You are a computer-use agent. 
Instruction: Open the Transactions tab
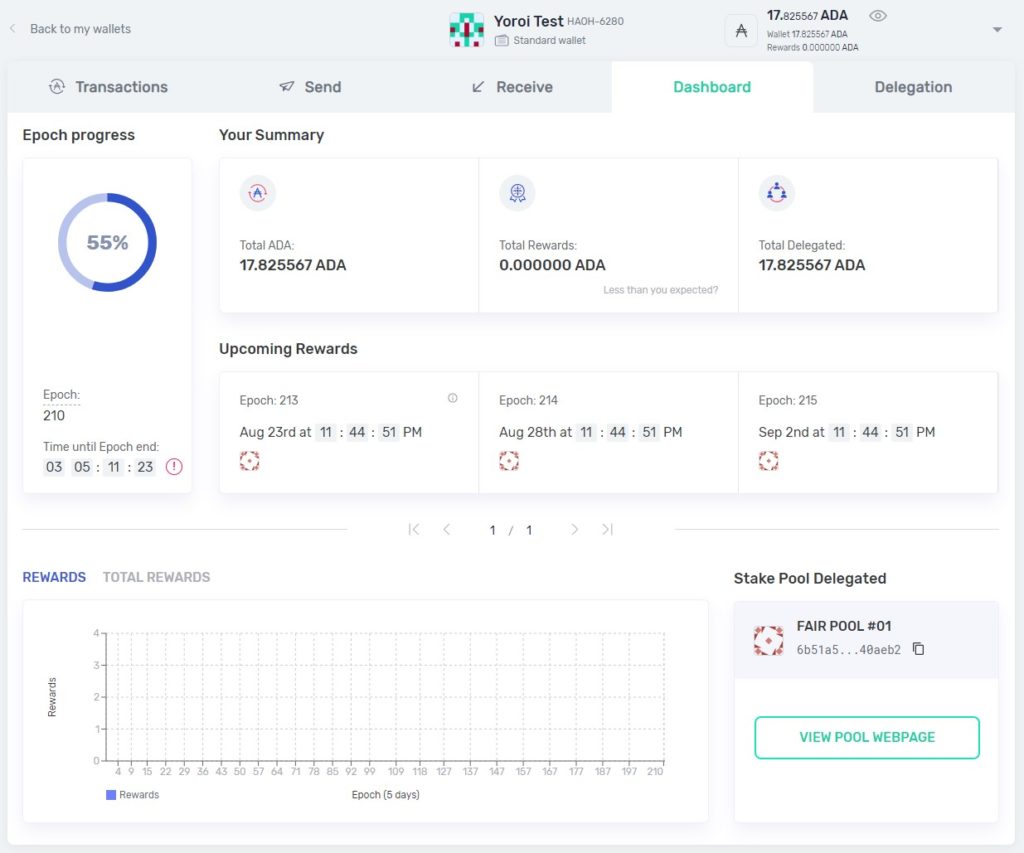pyautogui.click(x=108, y=87)
